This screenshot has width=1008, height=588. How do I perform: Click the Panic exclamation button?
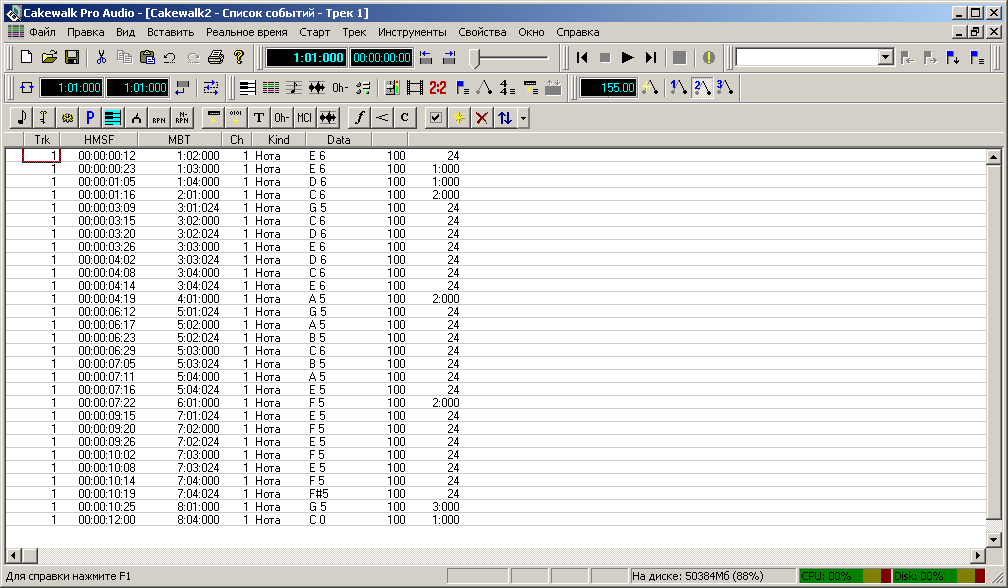point(708,57)
